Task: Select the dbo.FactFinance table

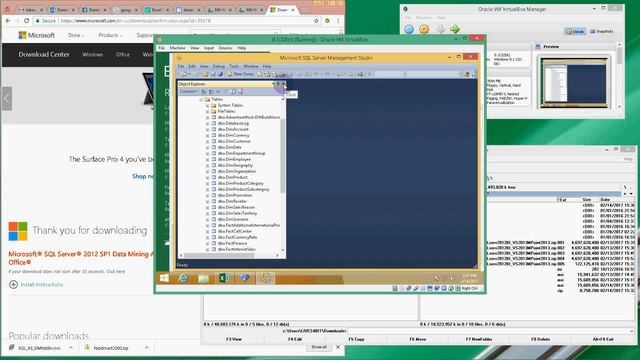Action: pyautogui.click(x=232, y=243)
